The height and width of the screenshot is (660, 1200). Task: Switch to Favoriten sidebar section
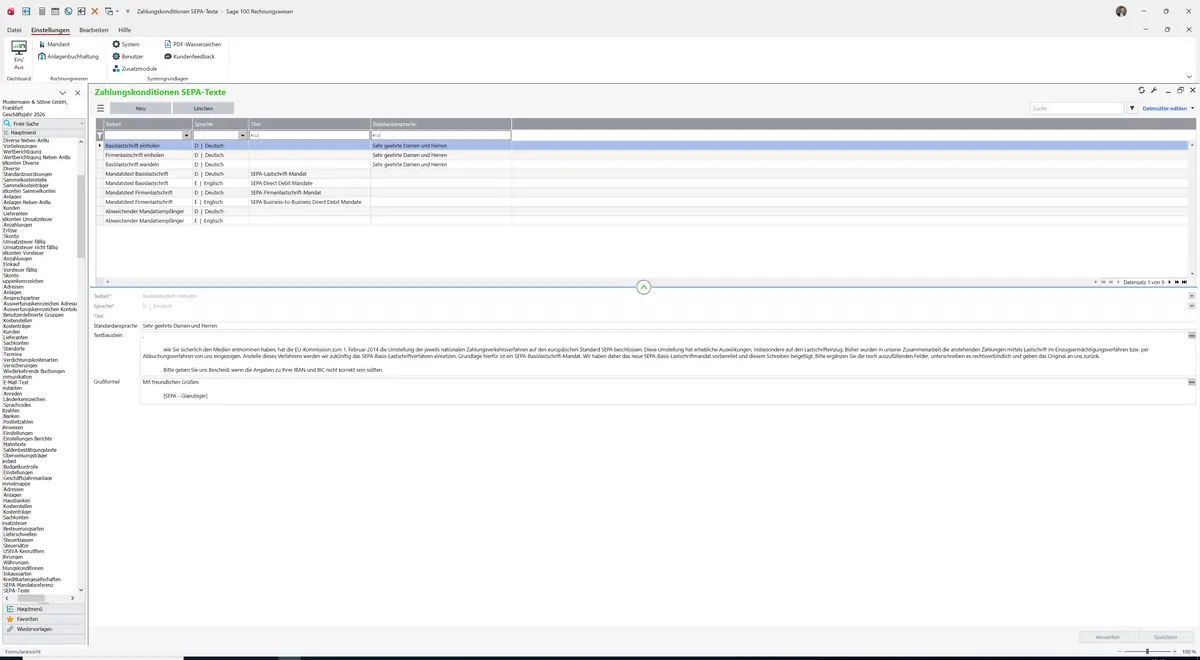43,619
